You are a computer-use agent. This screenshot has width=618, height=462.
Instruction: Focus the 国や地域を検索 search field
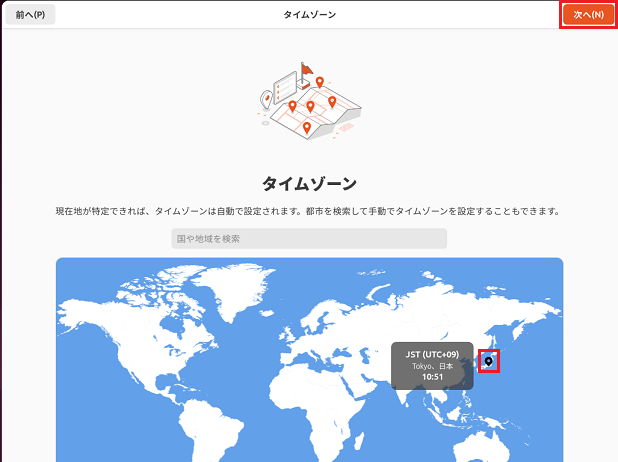(x=308, y=239)
